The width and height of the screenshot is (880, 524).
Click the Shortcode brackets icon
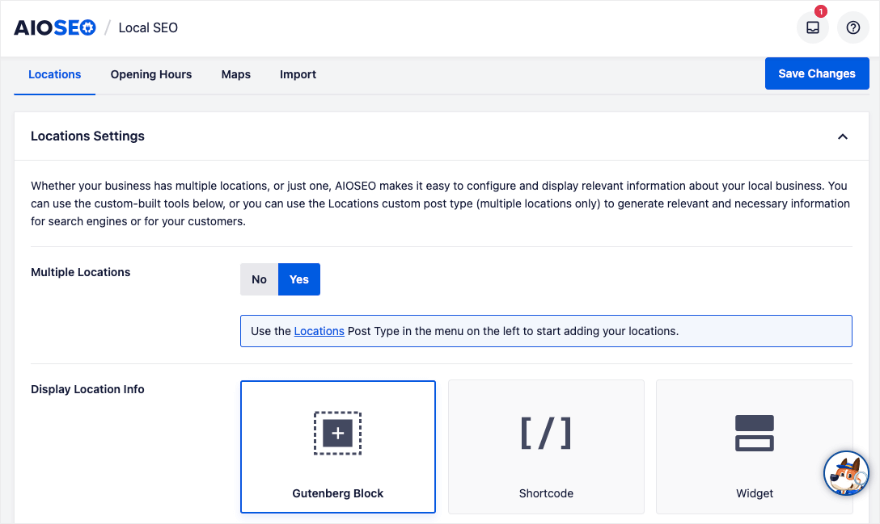coord(546,433)
